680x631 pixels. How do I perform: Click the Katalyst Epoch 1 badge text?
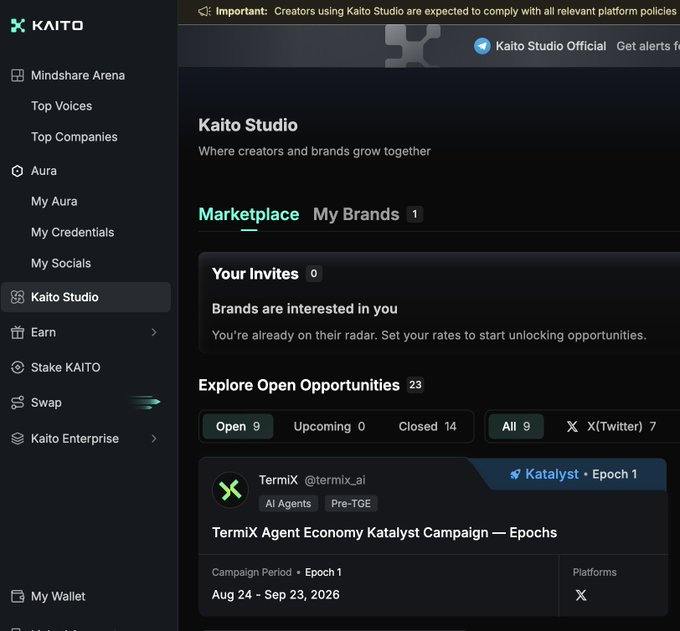pyautogui.click(x=581, y=474)
